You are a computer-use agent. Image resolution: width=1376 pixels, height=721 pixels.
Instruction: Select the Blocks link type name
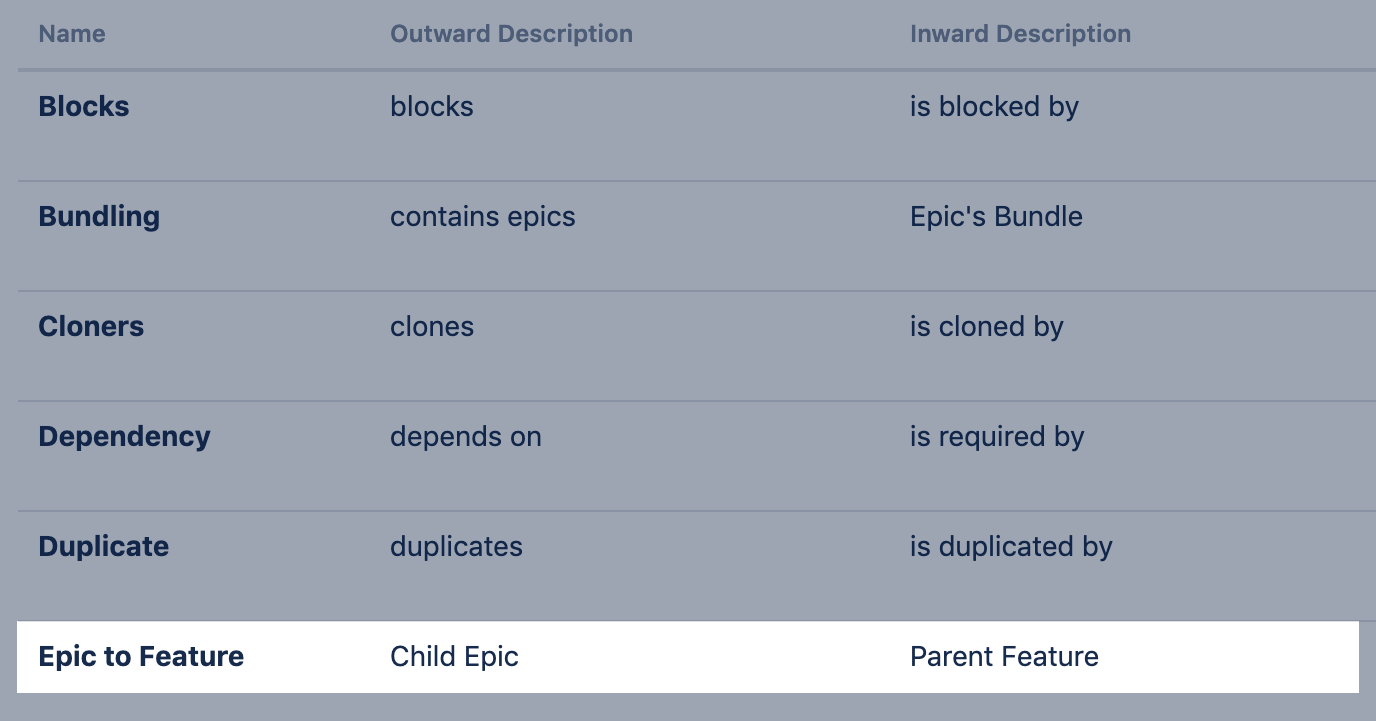84,107
